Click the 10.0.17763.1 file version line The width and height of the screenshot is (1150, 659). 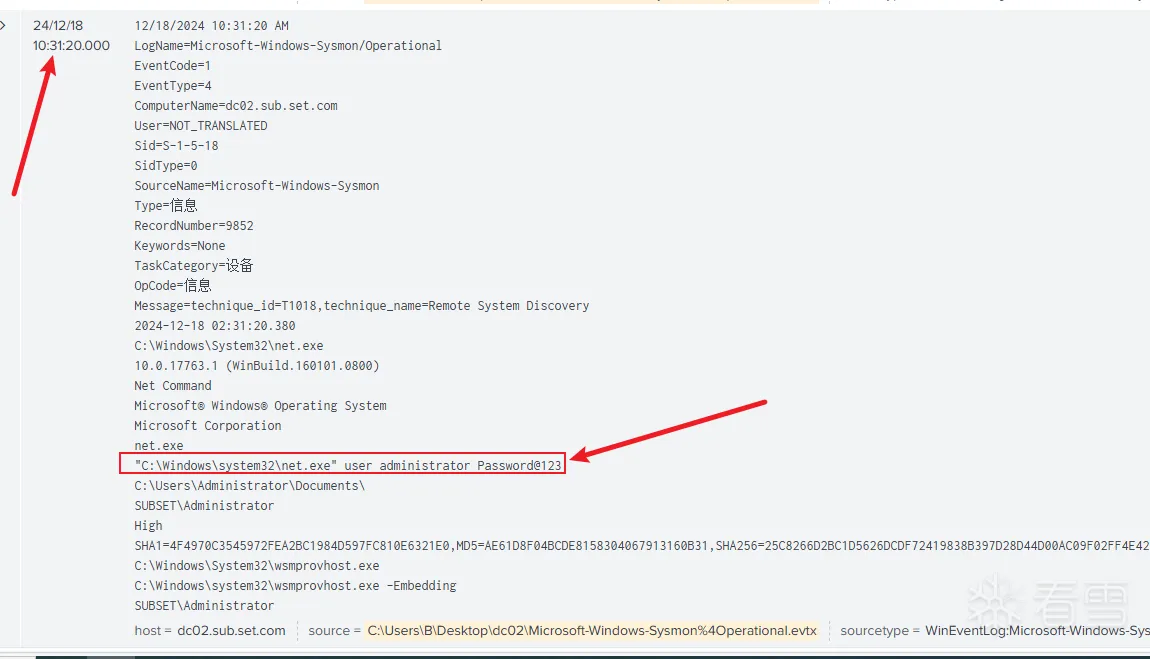[x=257, y=365]
